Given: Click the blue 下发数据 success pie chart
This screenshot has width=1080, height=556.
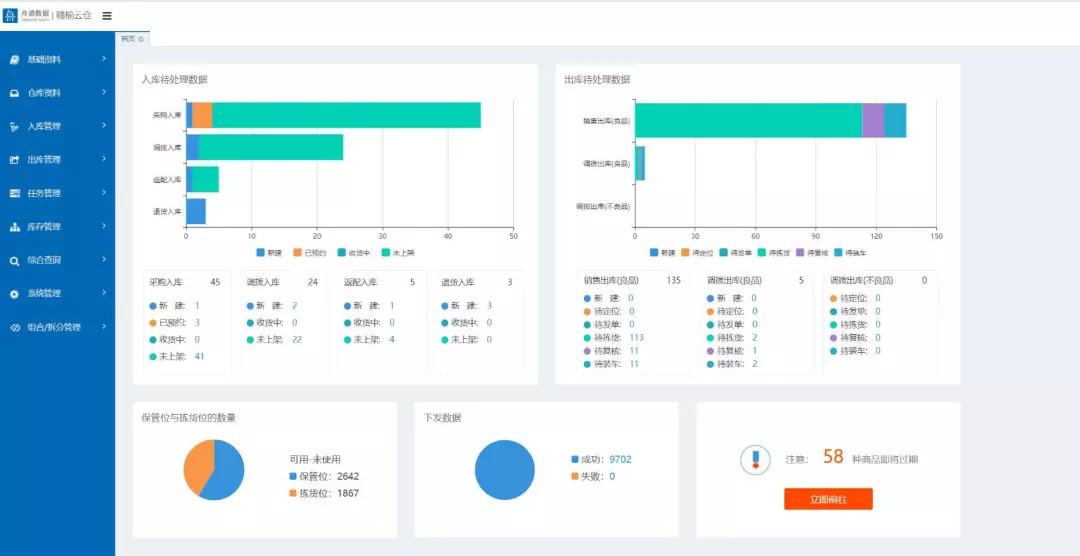Looking at the screenshot, I should pos(504,470).
